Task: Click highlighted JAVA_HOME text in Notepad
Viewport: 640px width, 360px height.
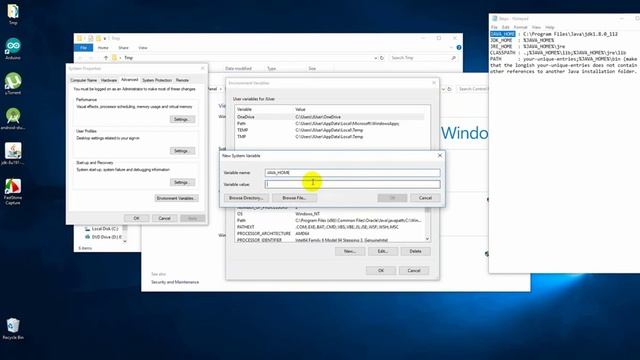Action: 503,34
